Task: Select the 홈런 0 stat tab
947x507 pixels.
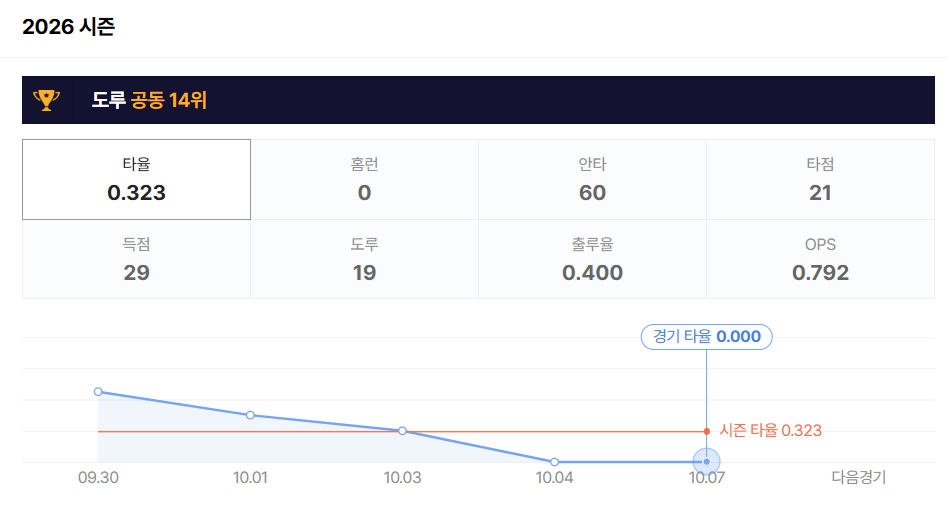Action: 364,179
